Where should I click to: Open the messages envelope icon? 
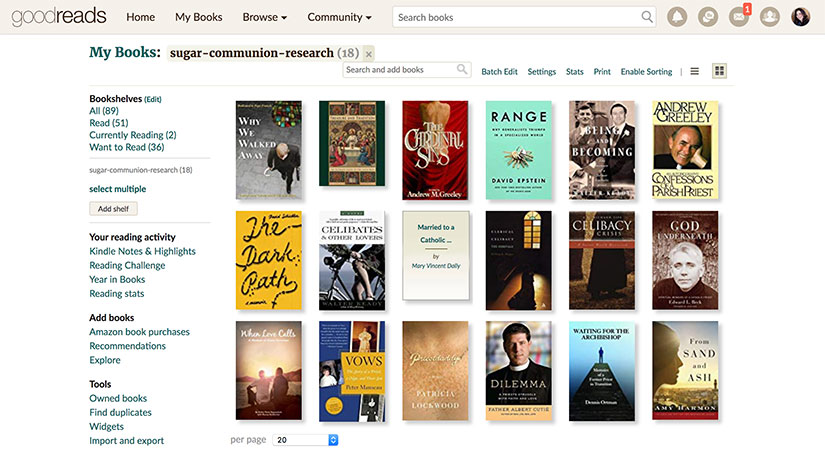coord(739,17)
